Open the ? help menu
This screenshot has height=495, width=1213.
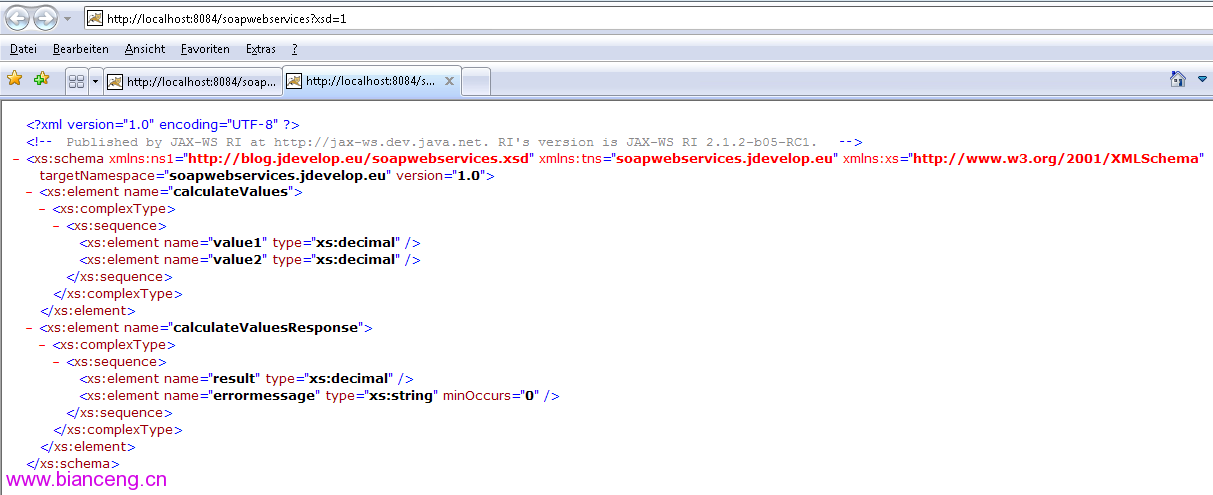(x=295, y=48)
